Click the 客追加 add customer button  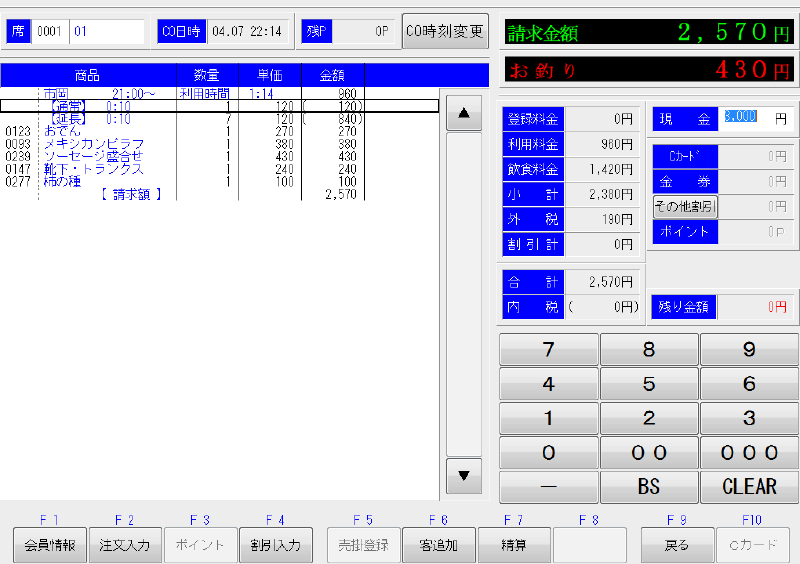tap(438, 545)
